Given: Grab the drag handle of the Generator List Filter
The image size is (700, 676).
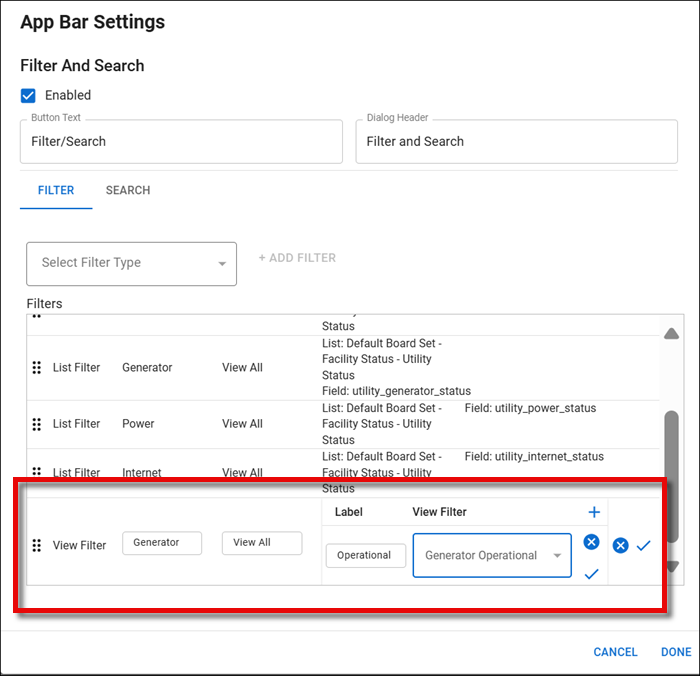Looking at the screenshot, I should click(x=37, y=368).
